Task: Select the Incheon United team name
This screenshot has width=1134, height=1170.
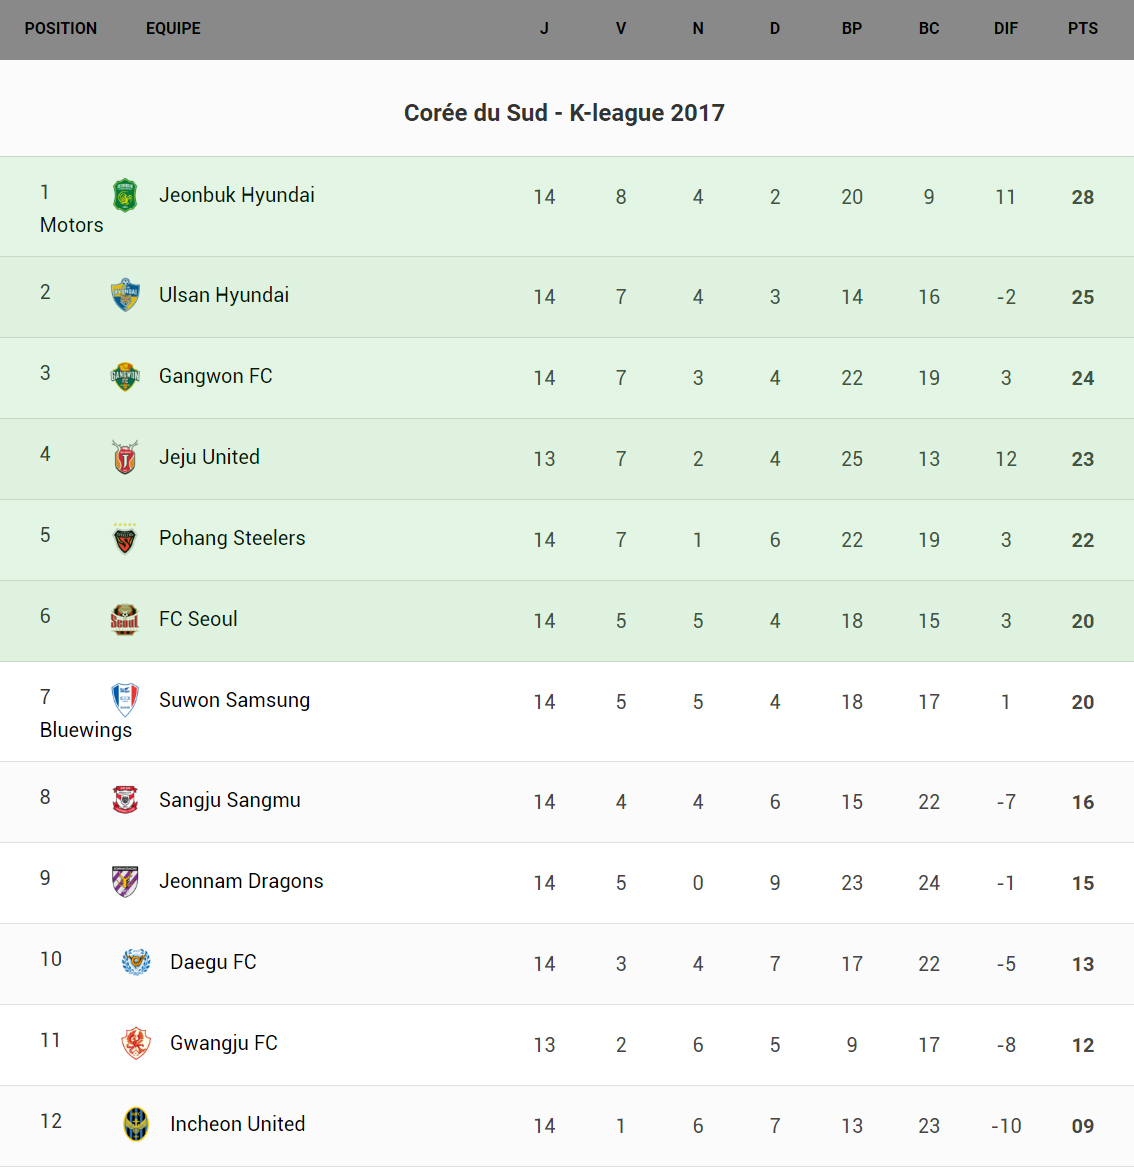Action: click(237, 1124)
